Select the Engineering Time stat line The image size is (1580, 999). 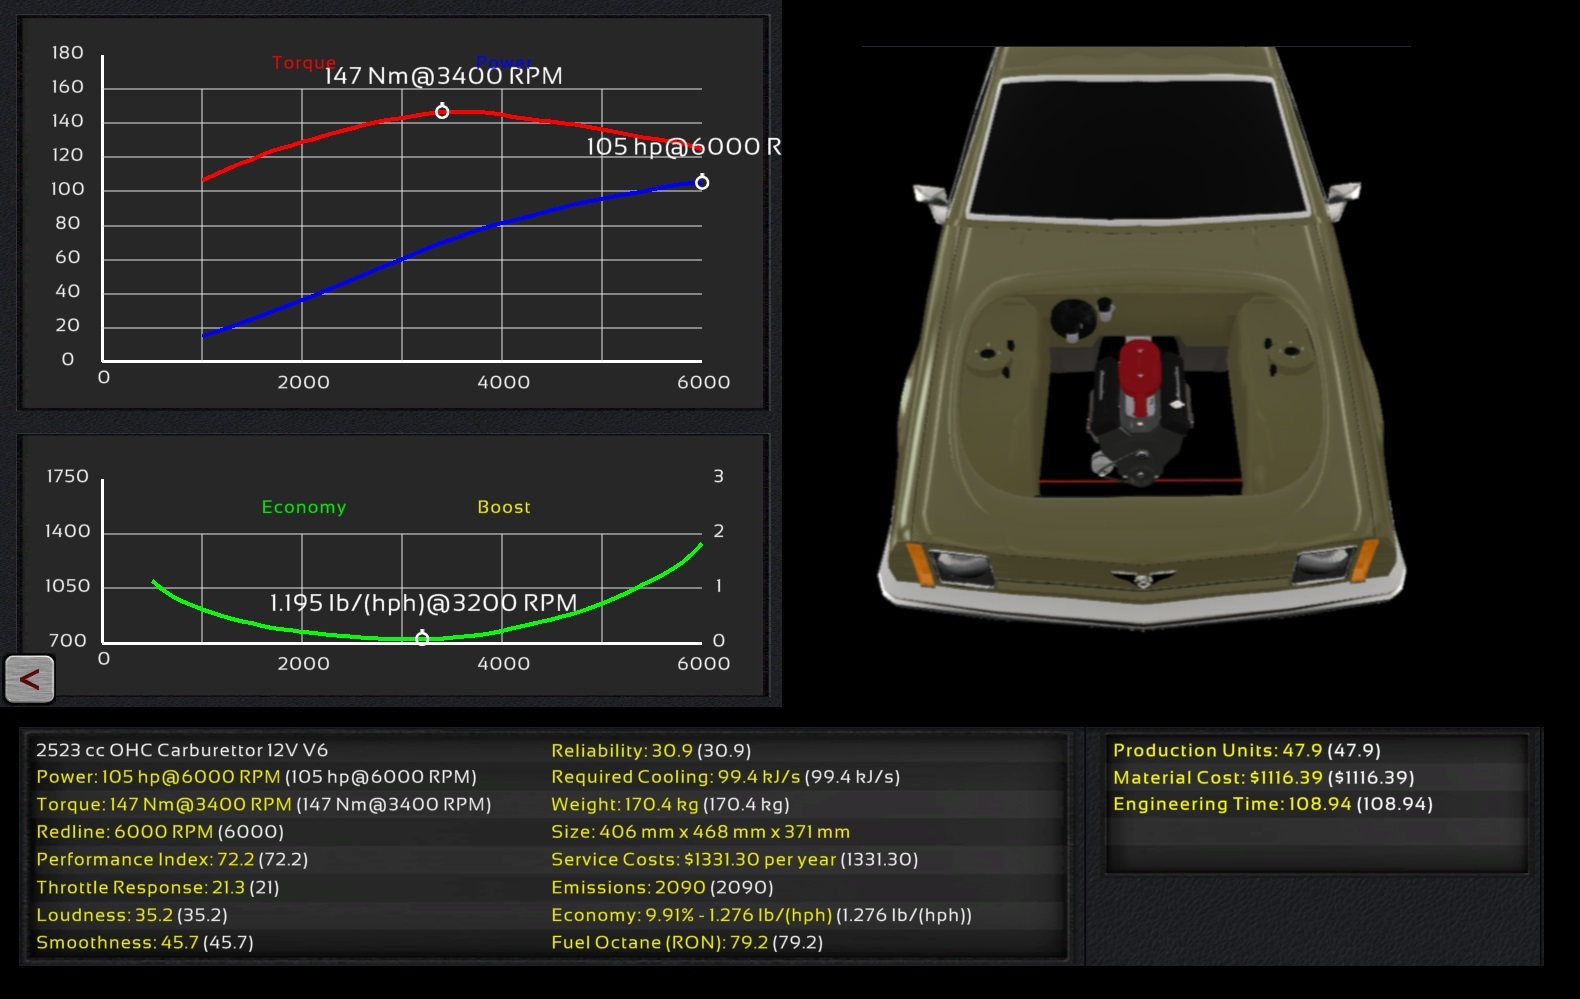pyautogui.click(x=1272, y=804)
